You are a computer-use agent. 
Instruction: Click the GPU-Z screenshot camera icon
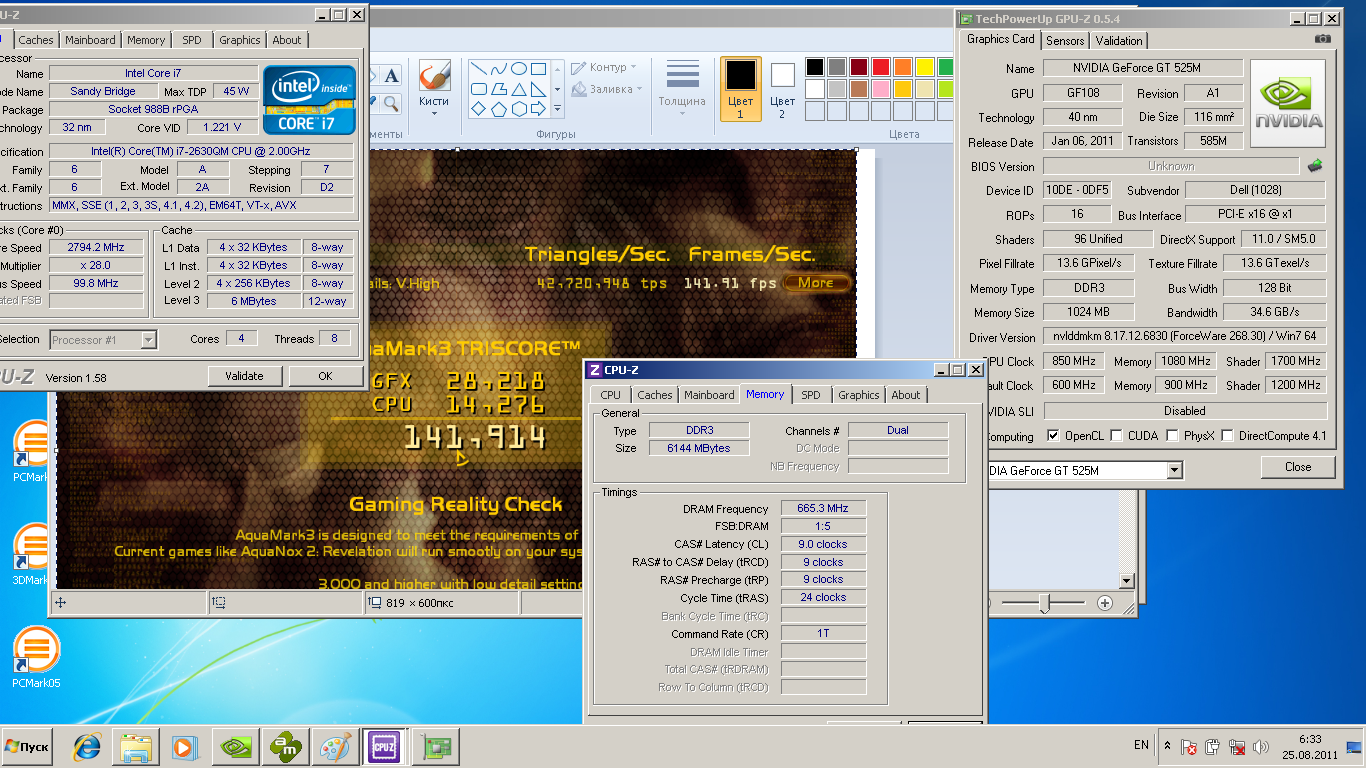pos(1322,39)
